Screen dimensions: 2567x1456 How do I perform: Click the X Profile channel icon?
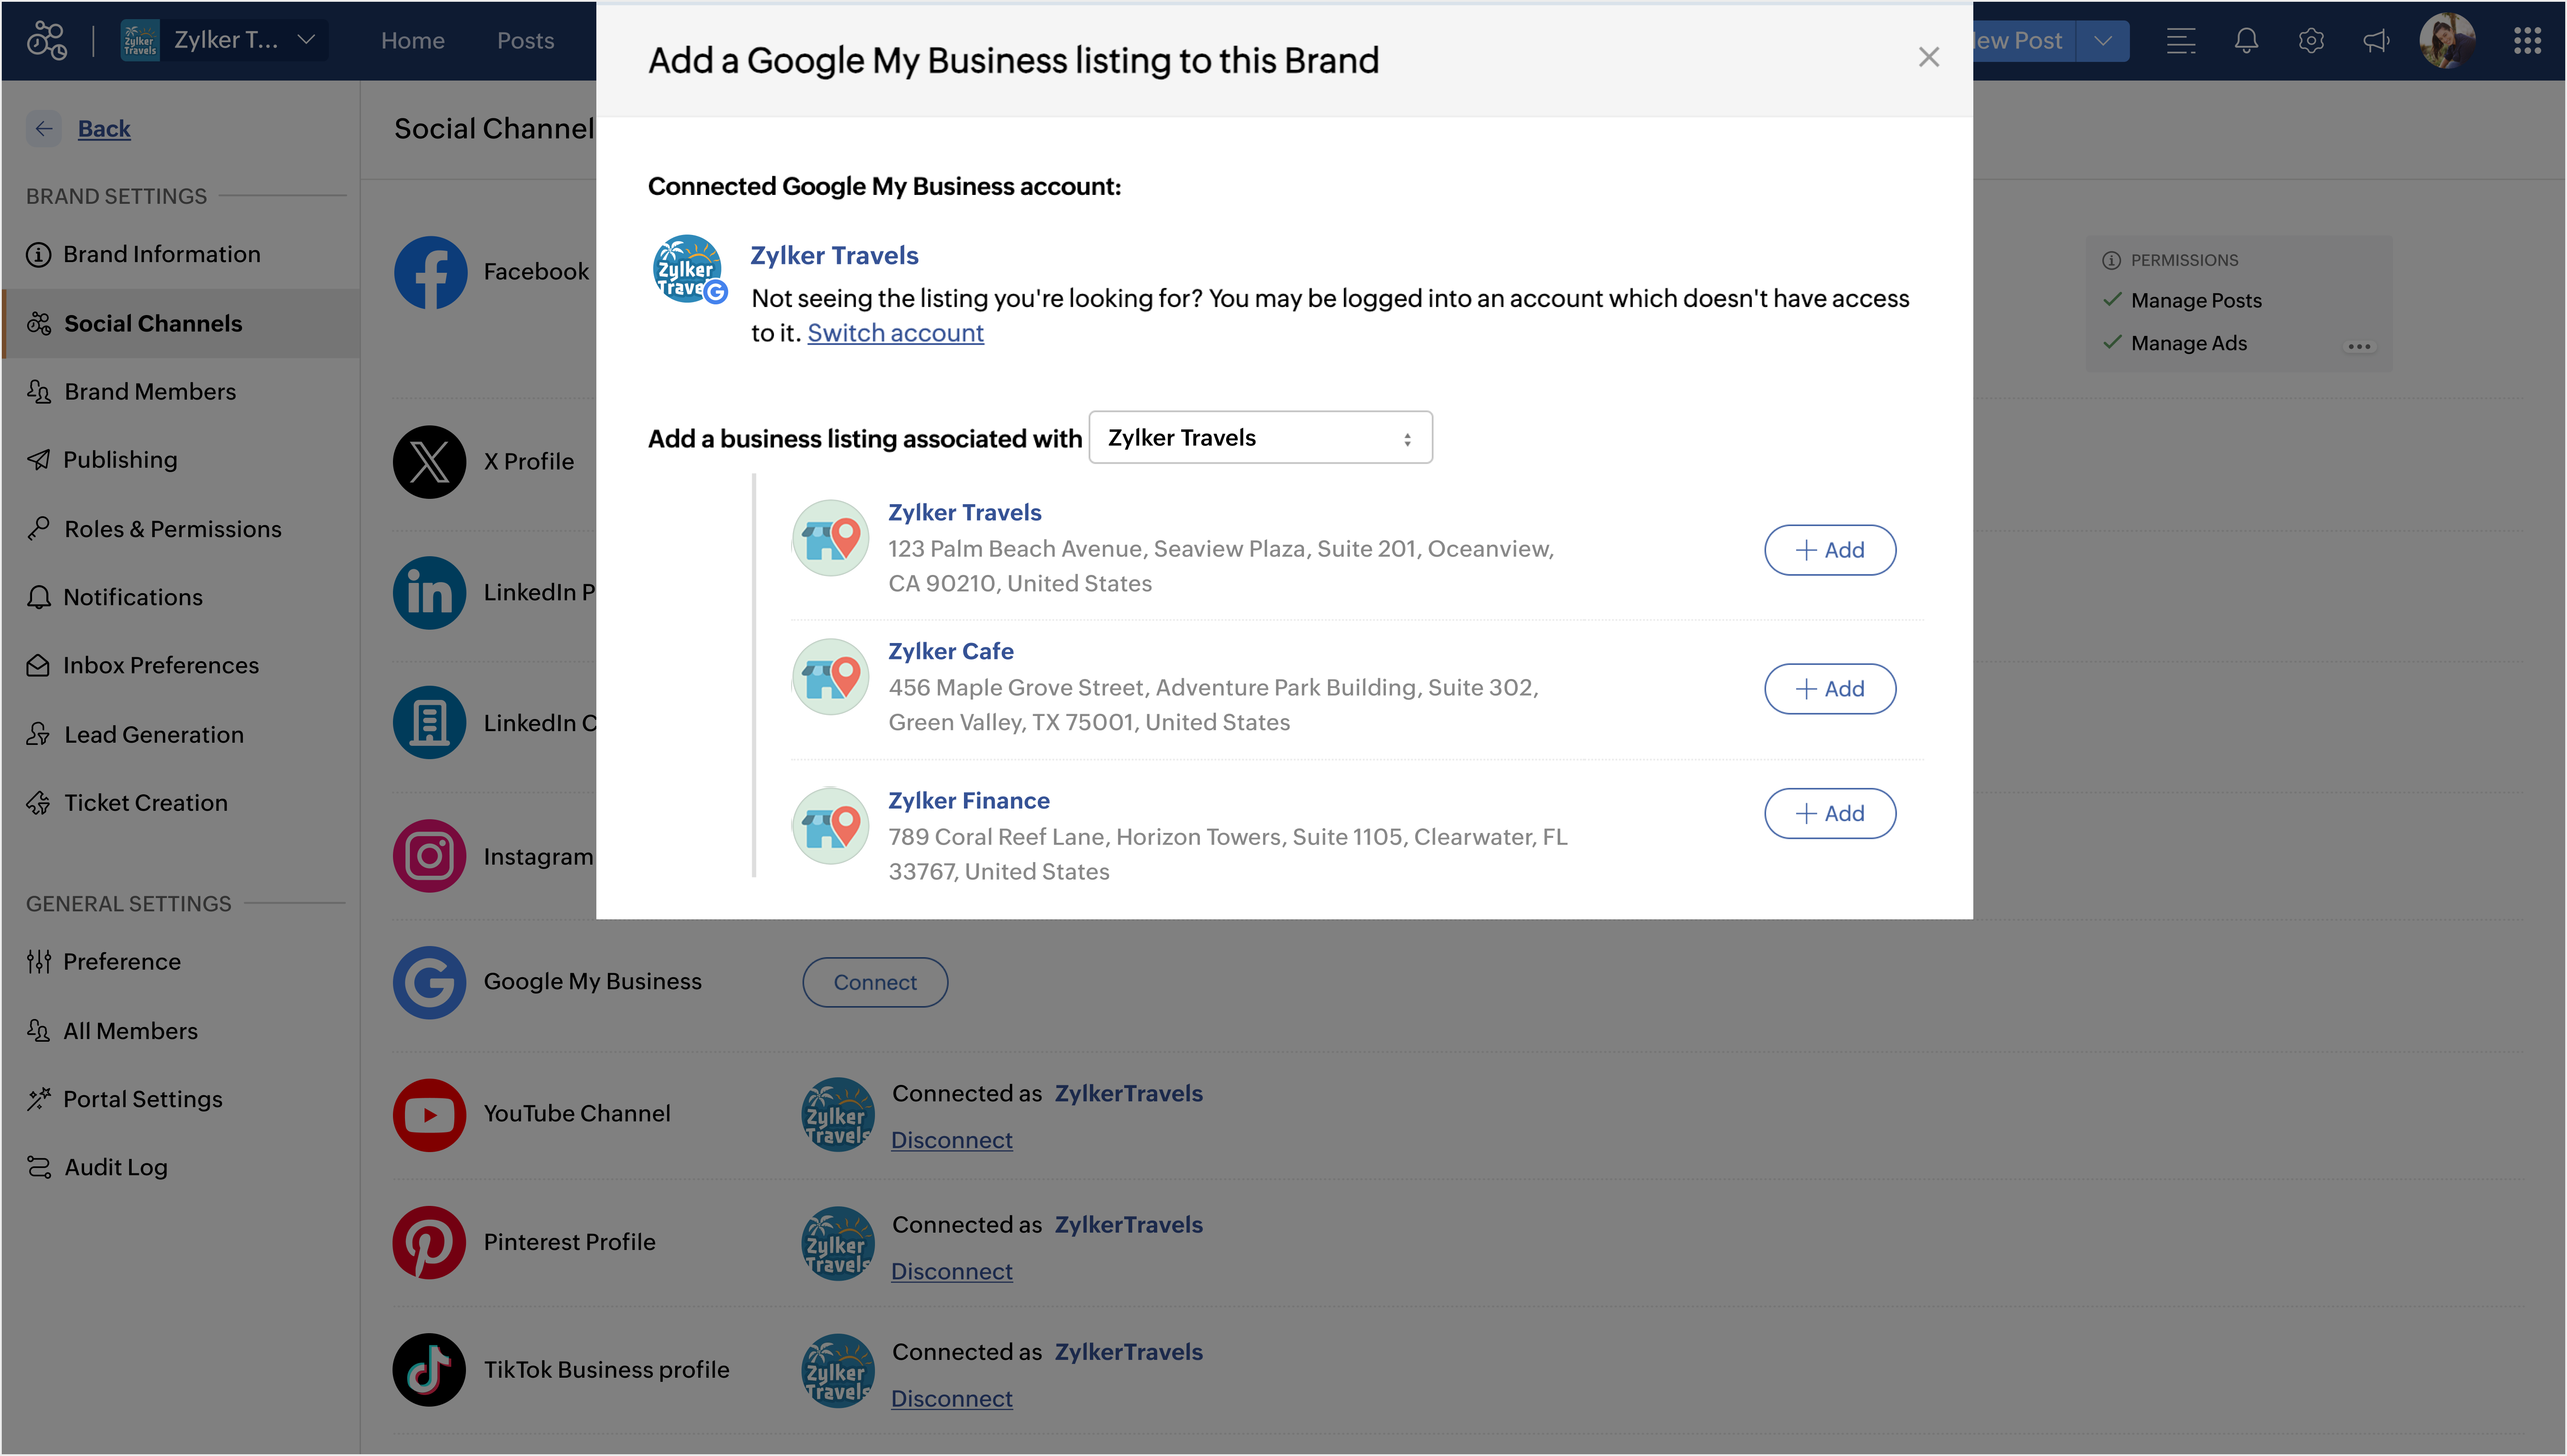(x=430, y=461)
